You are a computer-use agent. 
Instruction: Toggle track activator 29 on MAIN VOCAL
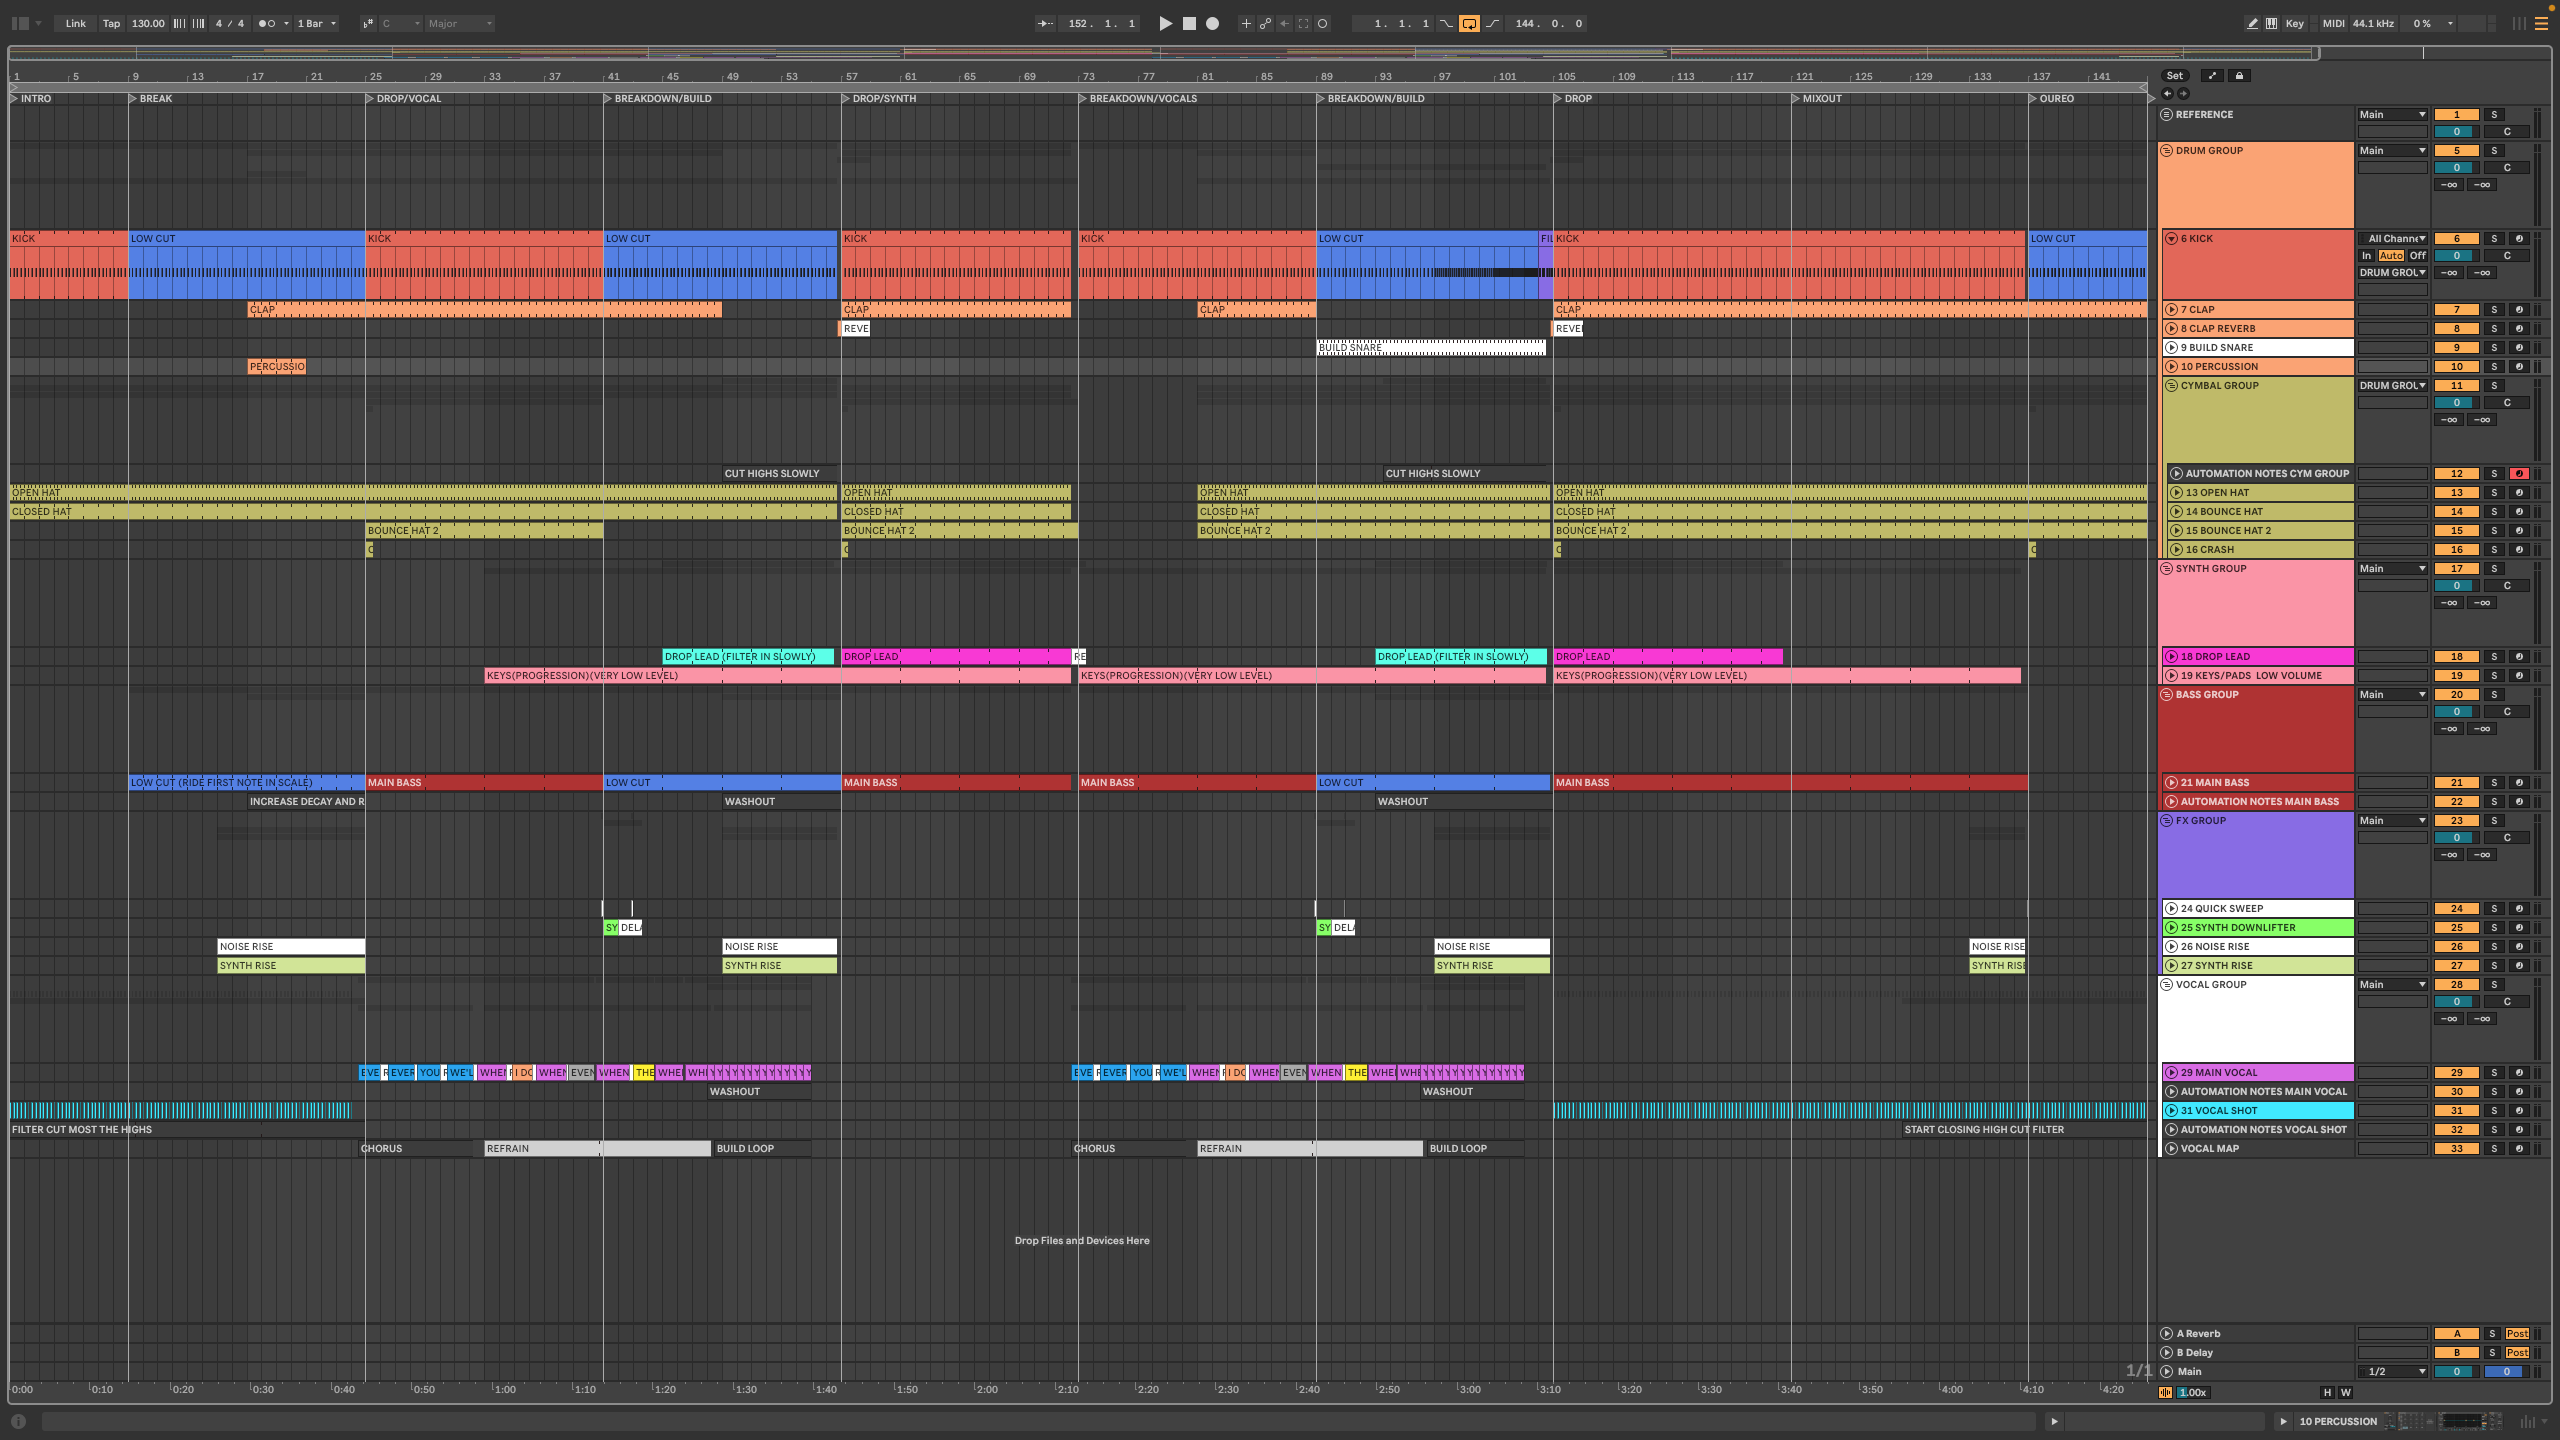tap(2456, 1073)
